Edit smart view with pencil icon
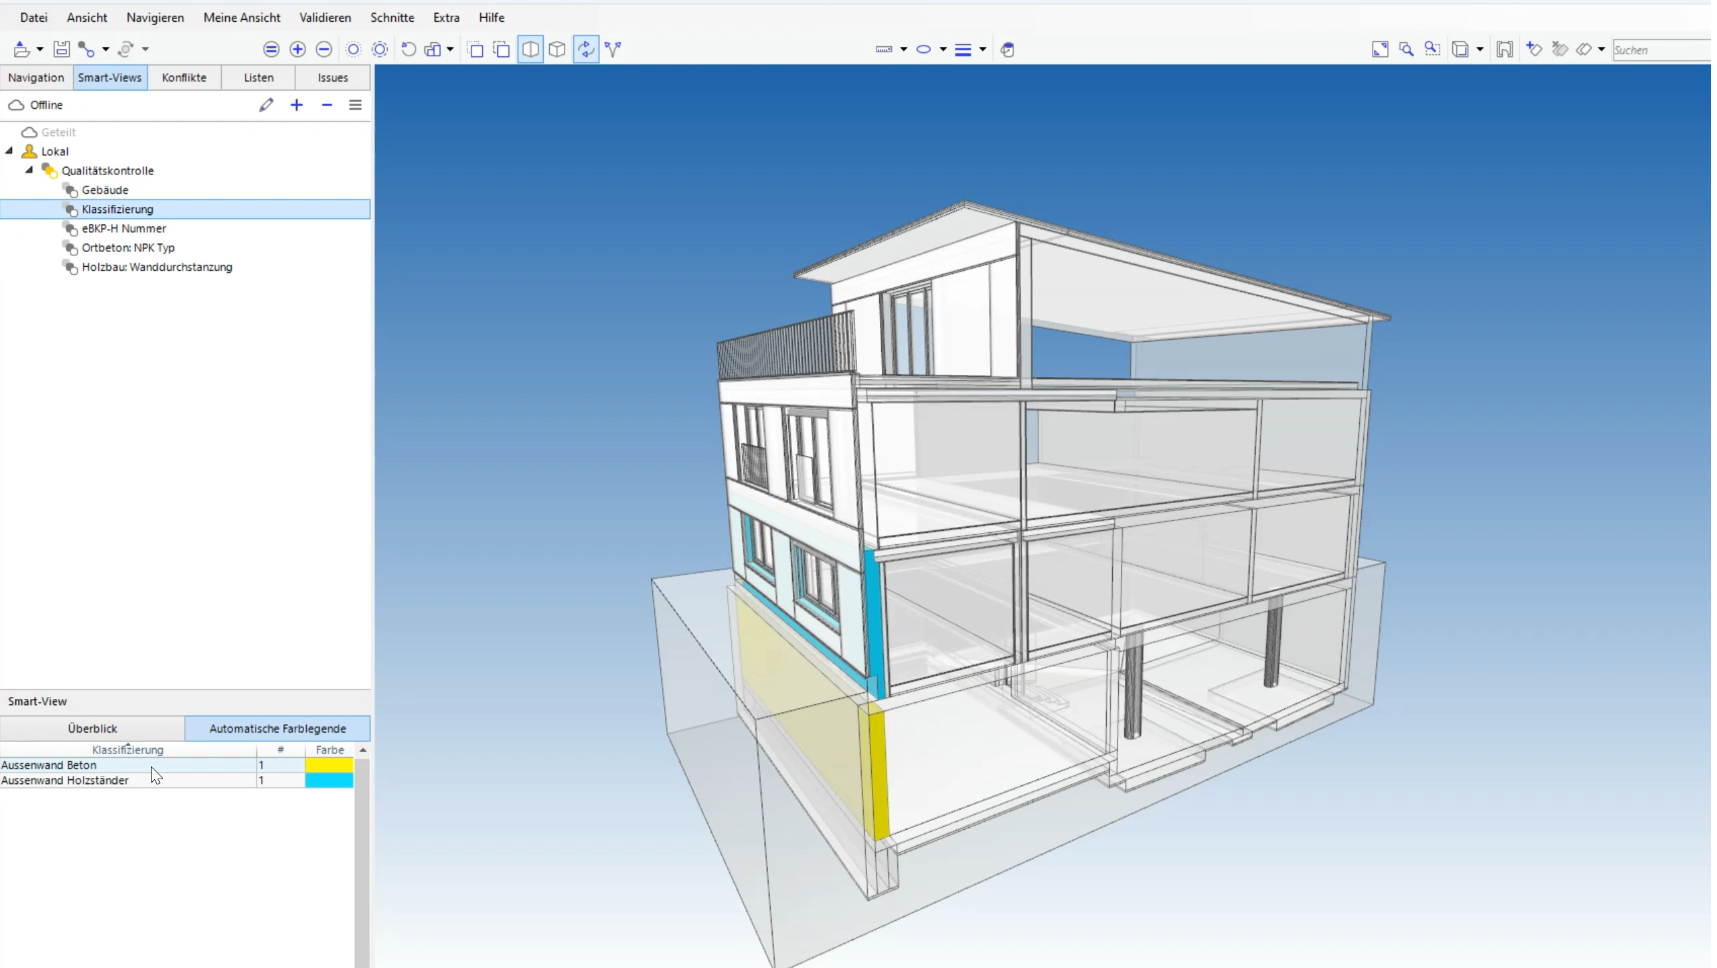Image resolution: width=1717 pixels, height=968 pixels. [266, 105]
